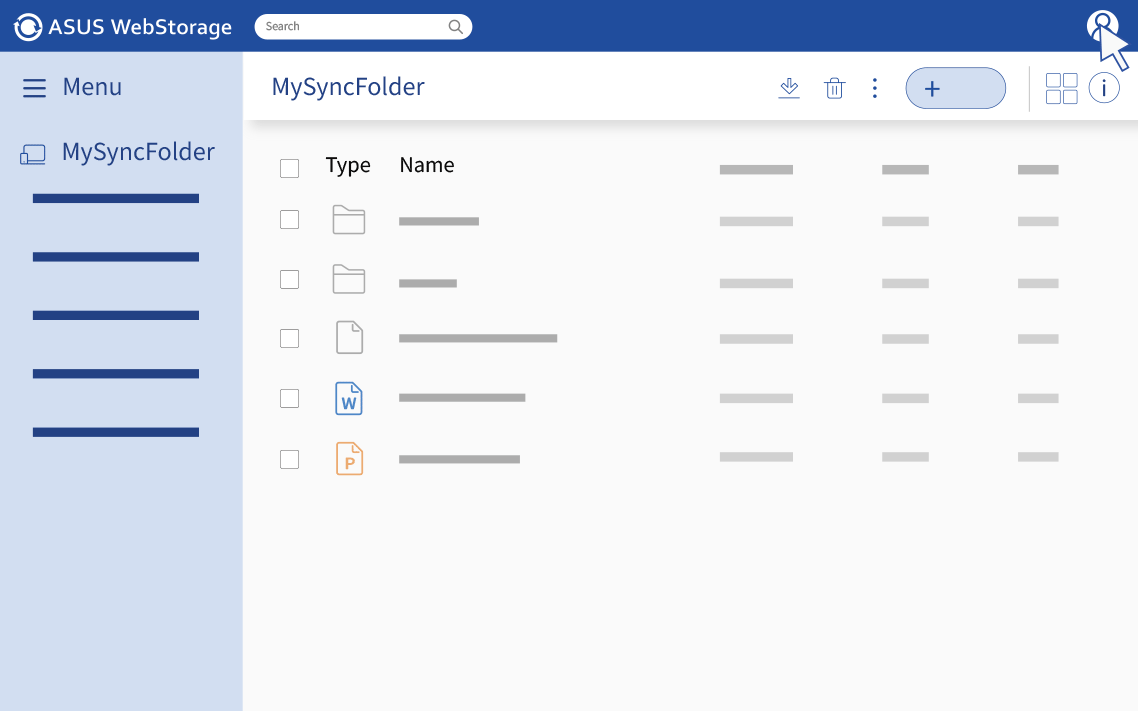This screenshot has height=711, width=1138.
Task: Open the blank document's file name
Action: coord(478,338)
